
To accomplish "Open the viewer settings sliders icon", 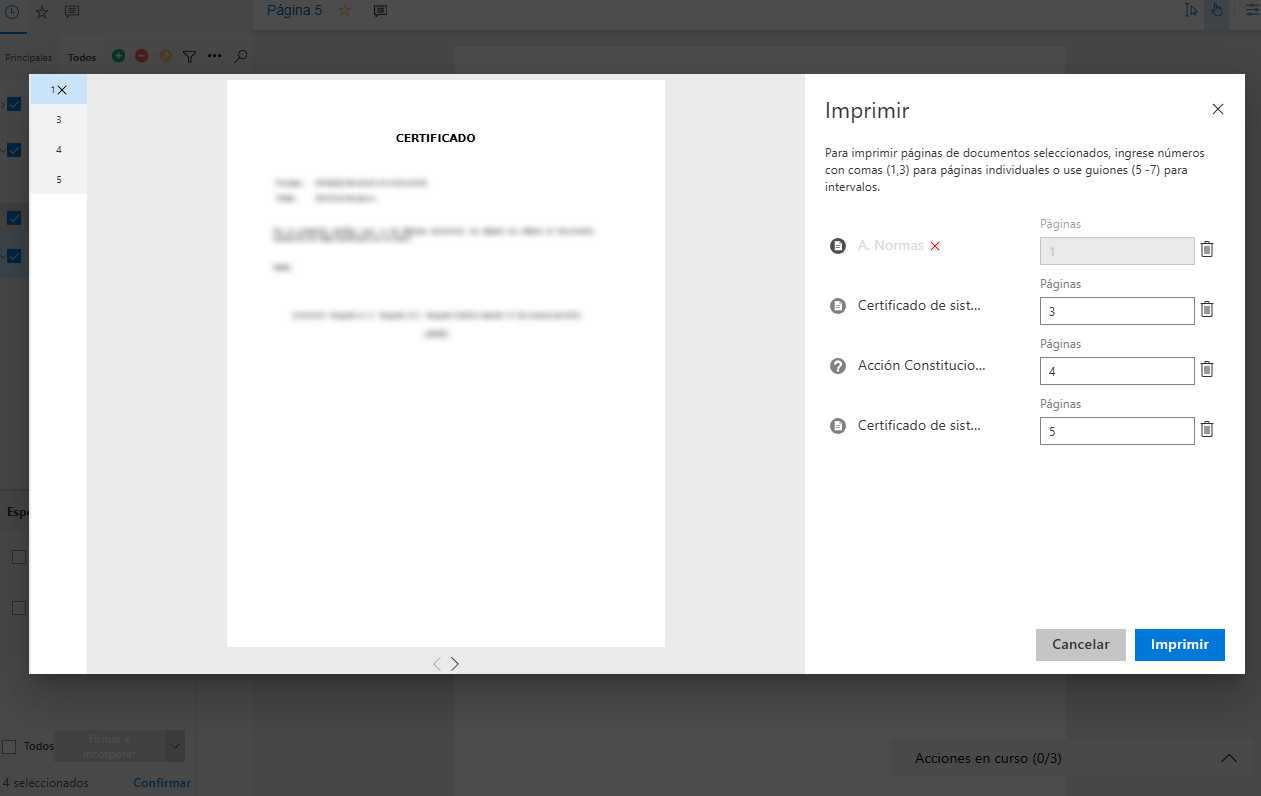I will click(1251, 11).
